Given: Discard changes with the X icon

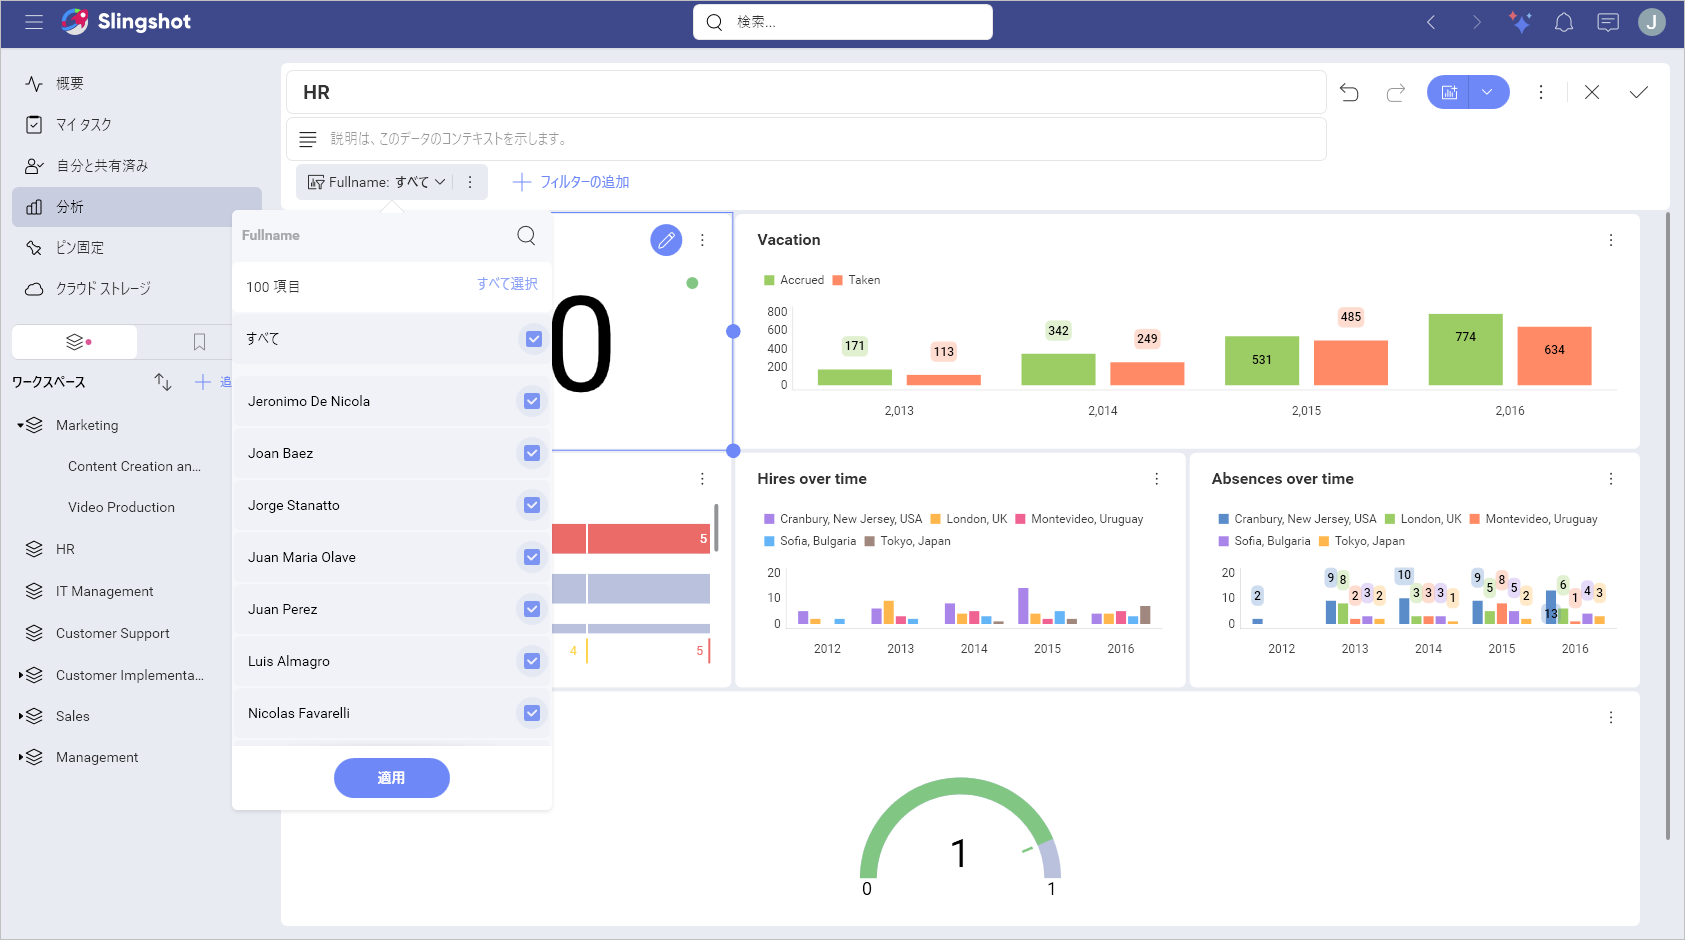Looking at the screenshot, I should point(1592,92).
